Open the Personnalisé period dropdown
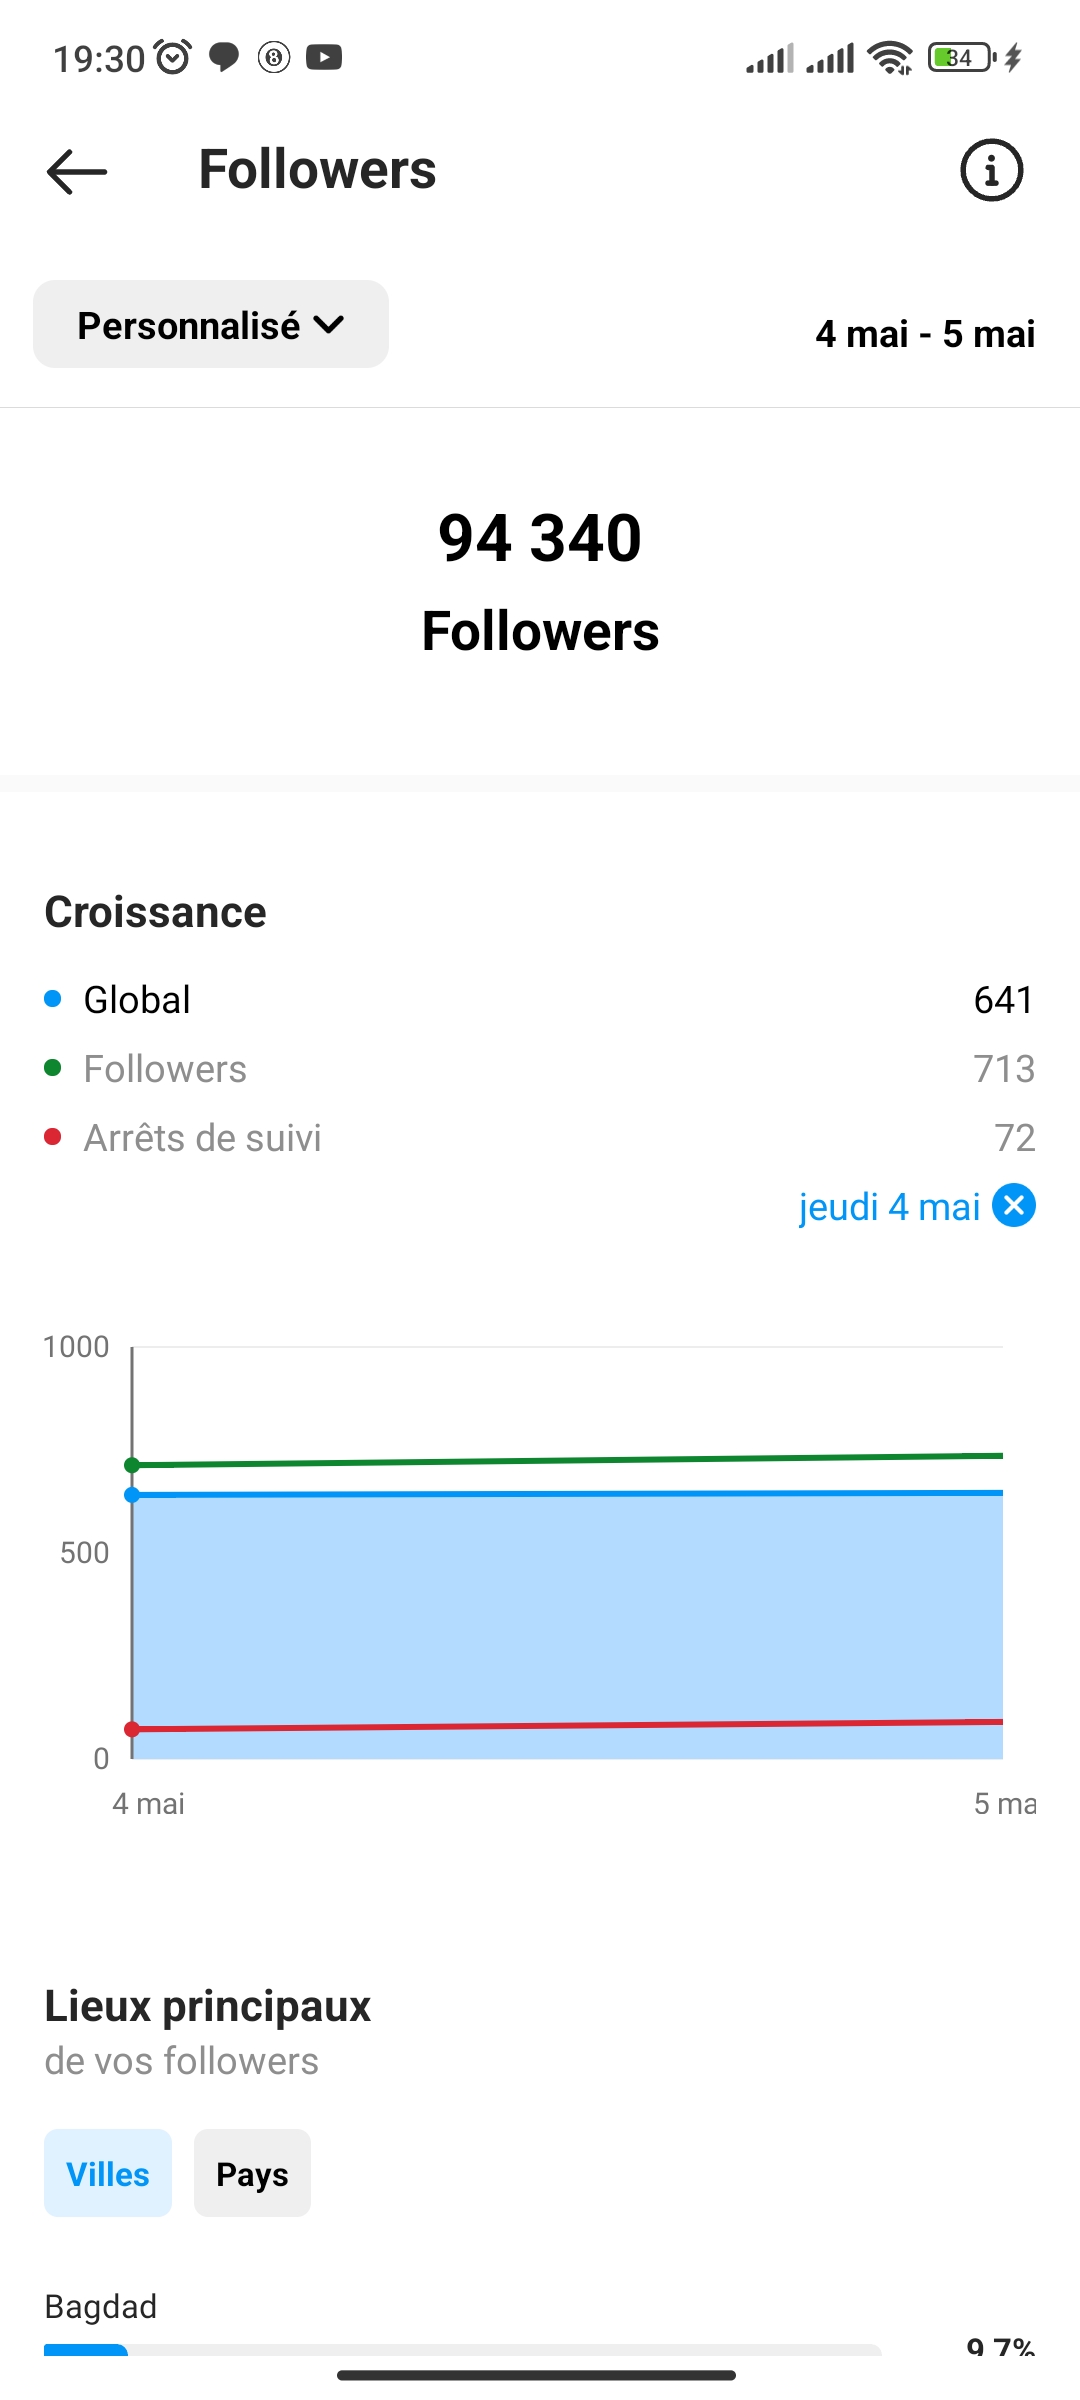This screenshot has width=1080, height=2400. pyautogui.click(x=211, y=325)
